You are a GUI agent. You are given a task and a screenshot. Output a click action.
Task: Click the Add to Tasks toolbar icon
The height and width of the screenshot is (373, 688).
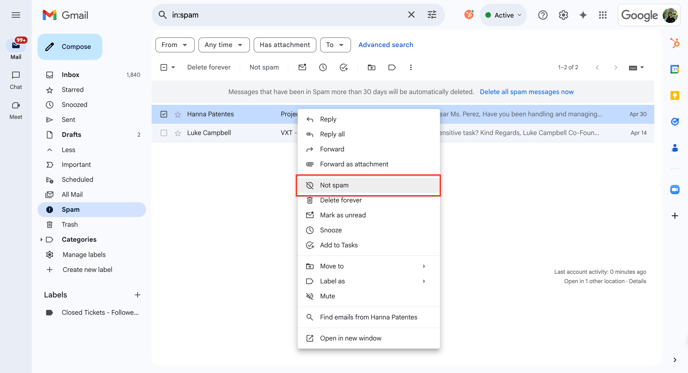344,68
